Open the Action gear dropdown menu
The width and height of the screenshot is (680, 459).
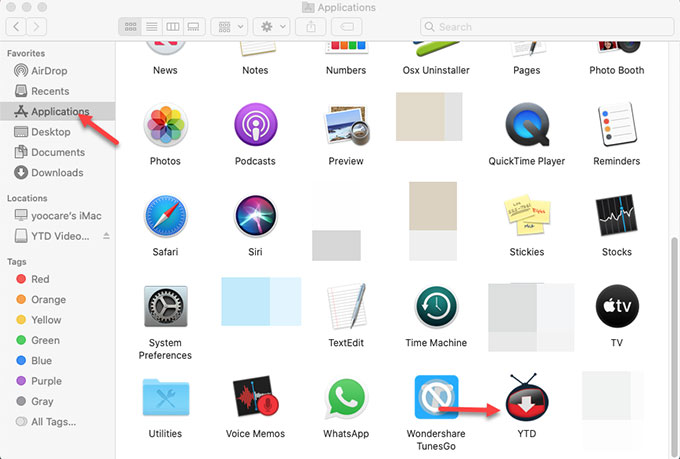271,27
